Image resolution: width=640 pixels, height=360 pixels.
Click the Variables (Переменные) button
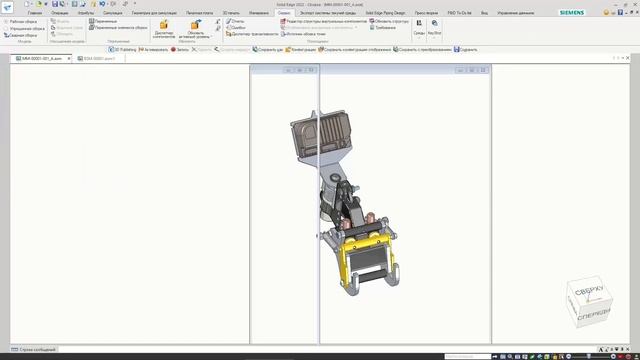103,21
